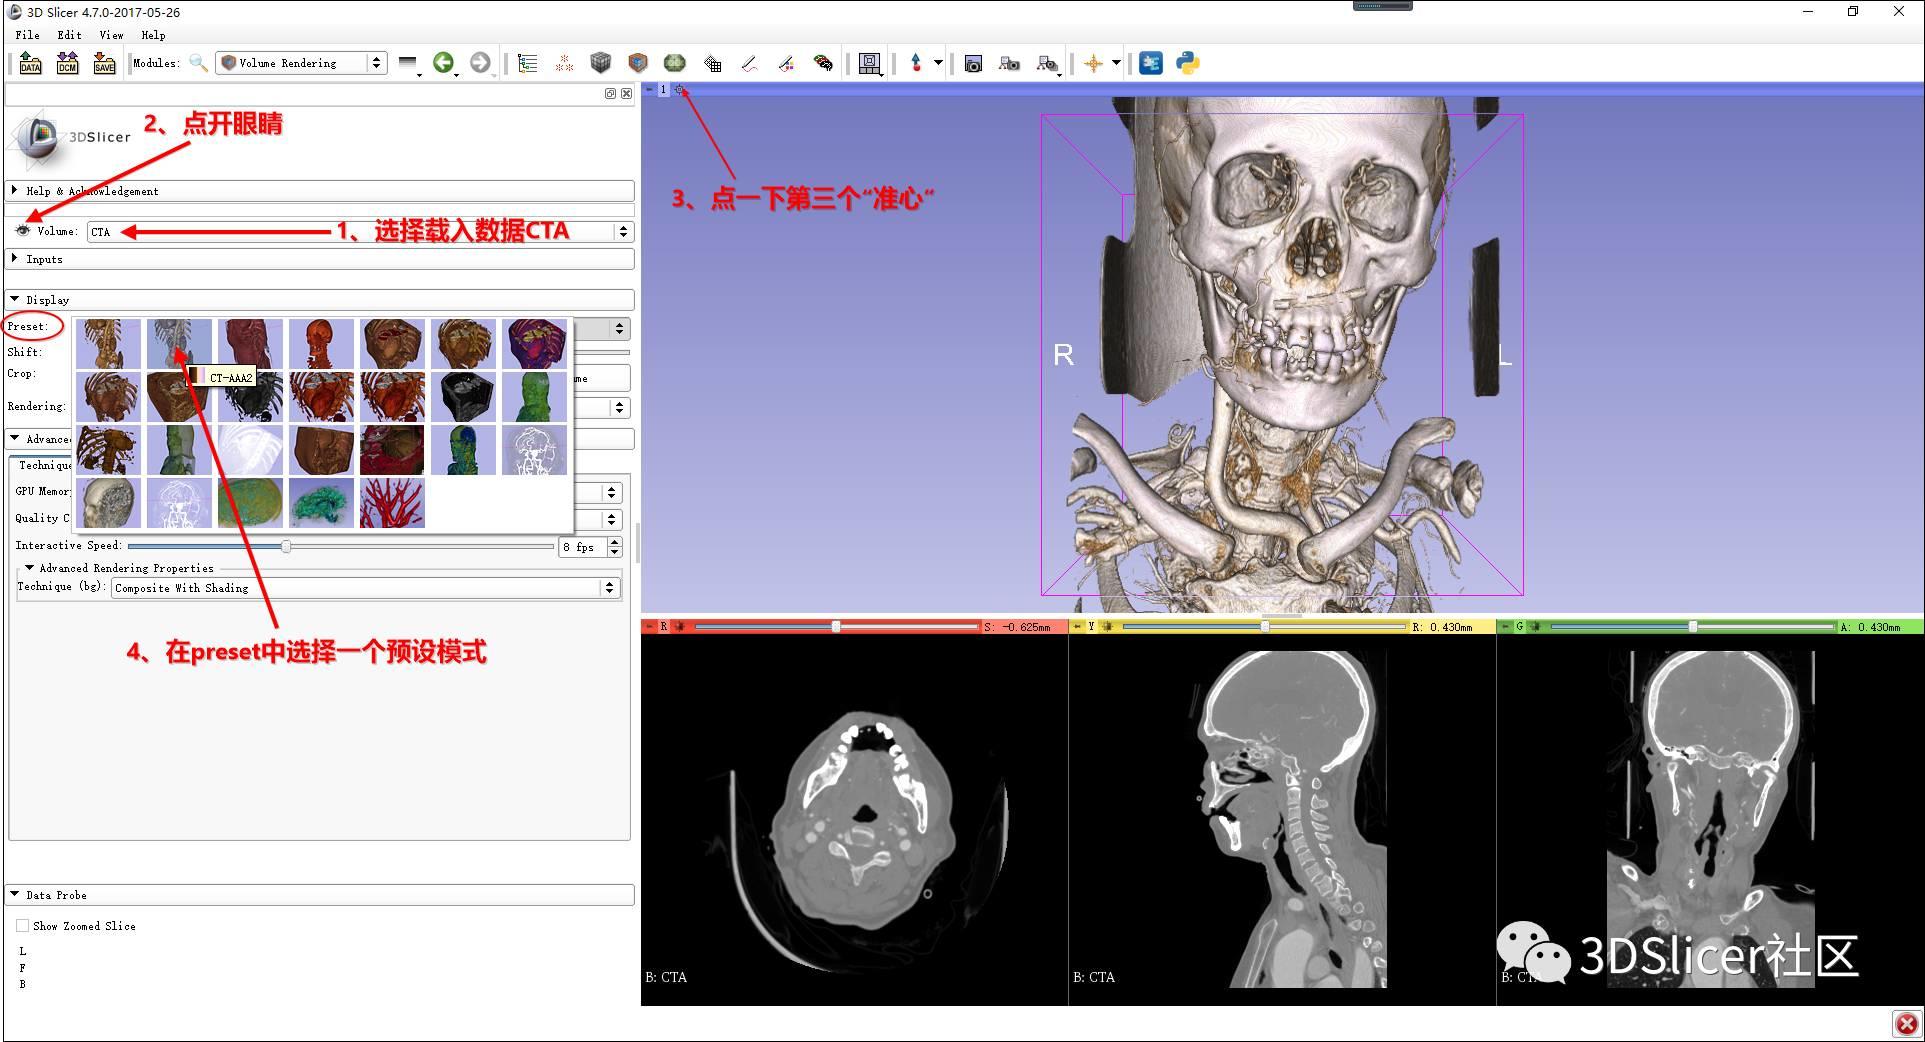The width and height of the screenshot is (1925, 1042).
Task: Open the Models module green shape icon
Action: (x=675, y=63)
